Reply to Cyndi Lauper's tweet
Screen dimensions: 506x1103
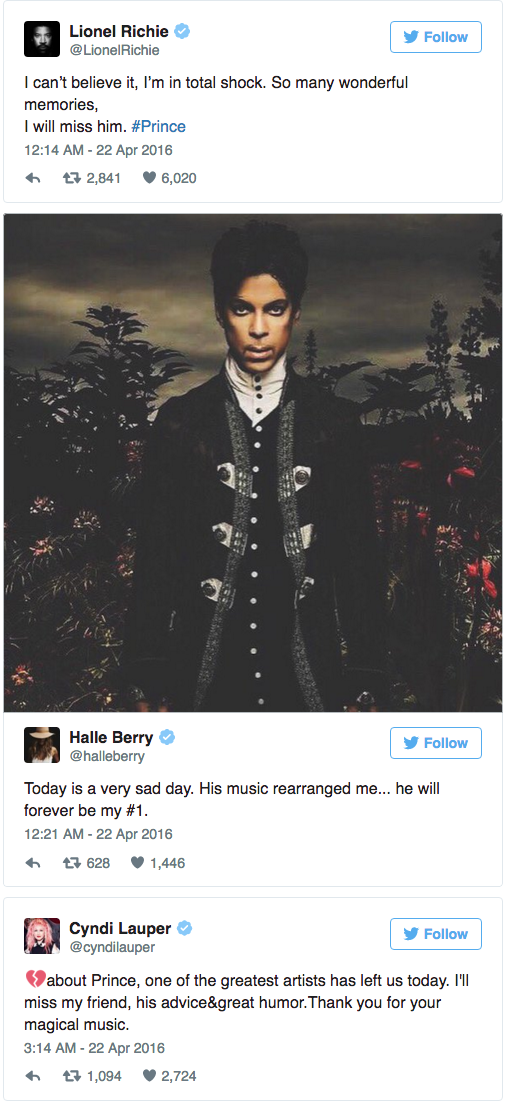click(33, 1076)
